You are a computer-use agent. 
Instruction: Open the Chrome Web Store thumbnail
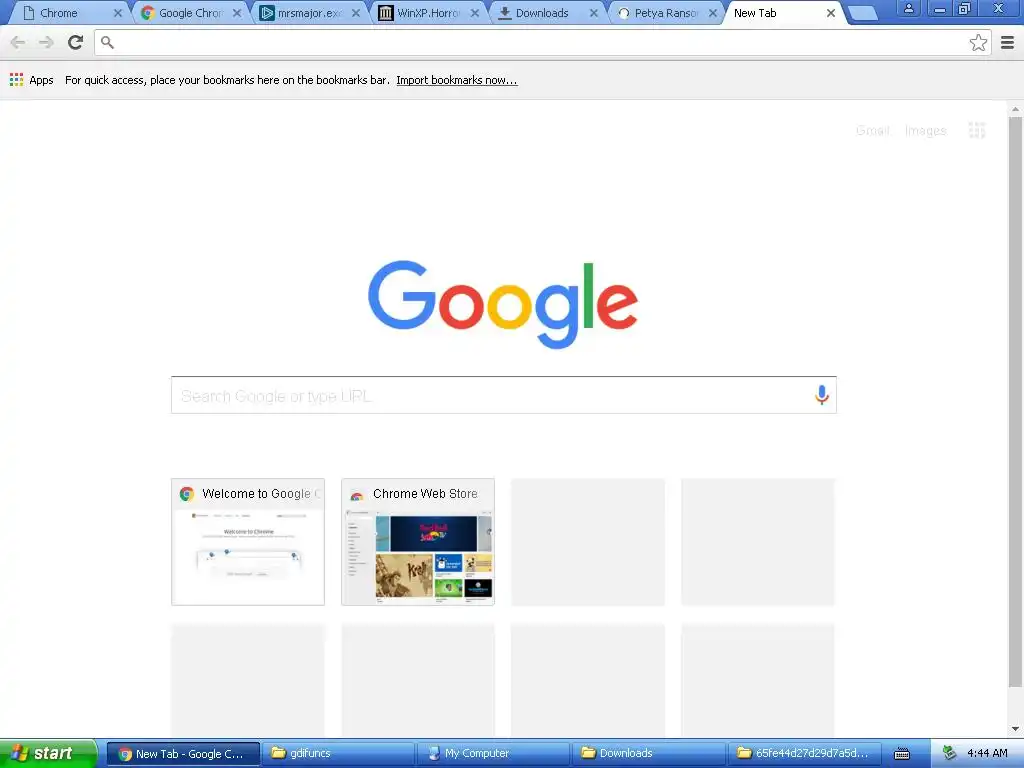click(418, 541)
